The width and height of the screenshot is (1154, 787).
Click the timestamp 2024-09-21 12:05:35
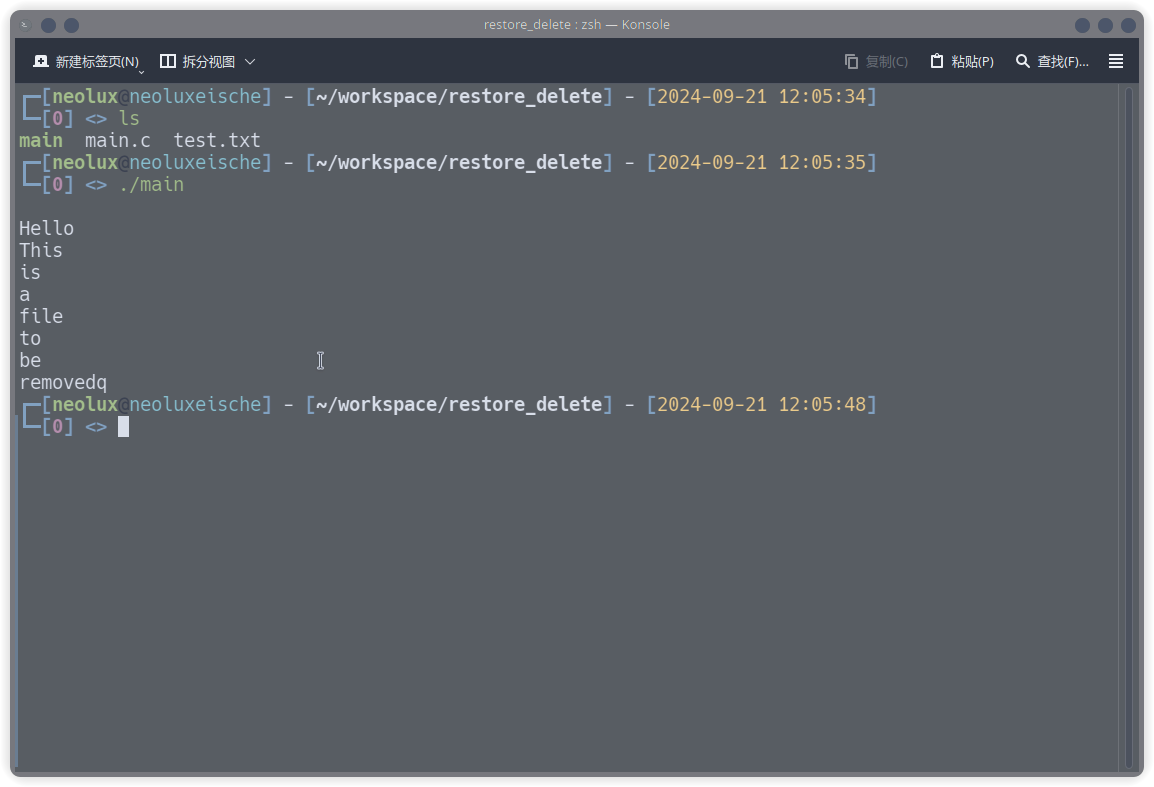click(x=761, y=163)
